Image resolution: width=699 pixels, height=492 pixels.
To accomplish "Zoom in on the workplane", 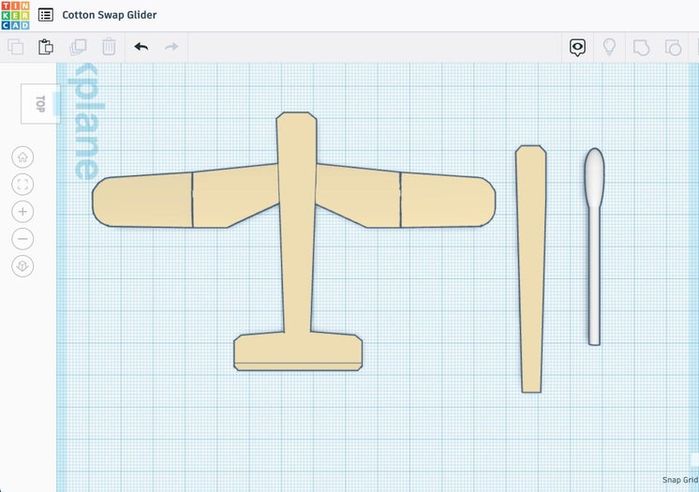I will [23, 212].
